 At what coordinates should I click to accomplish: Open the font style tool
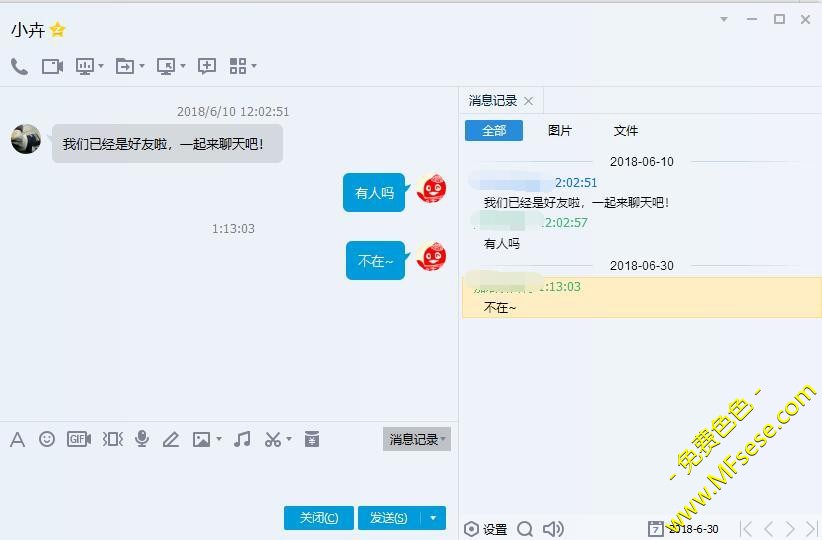(17, 439)
